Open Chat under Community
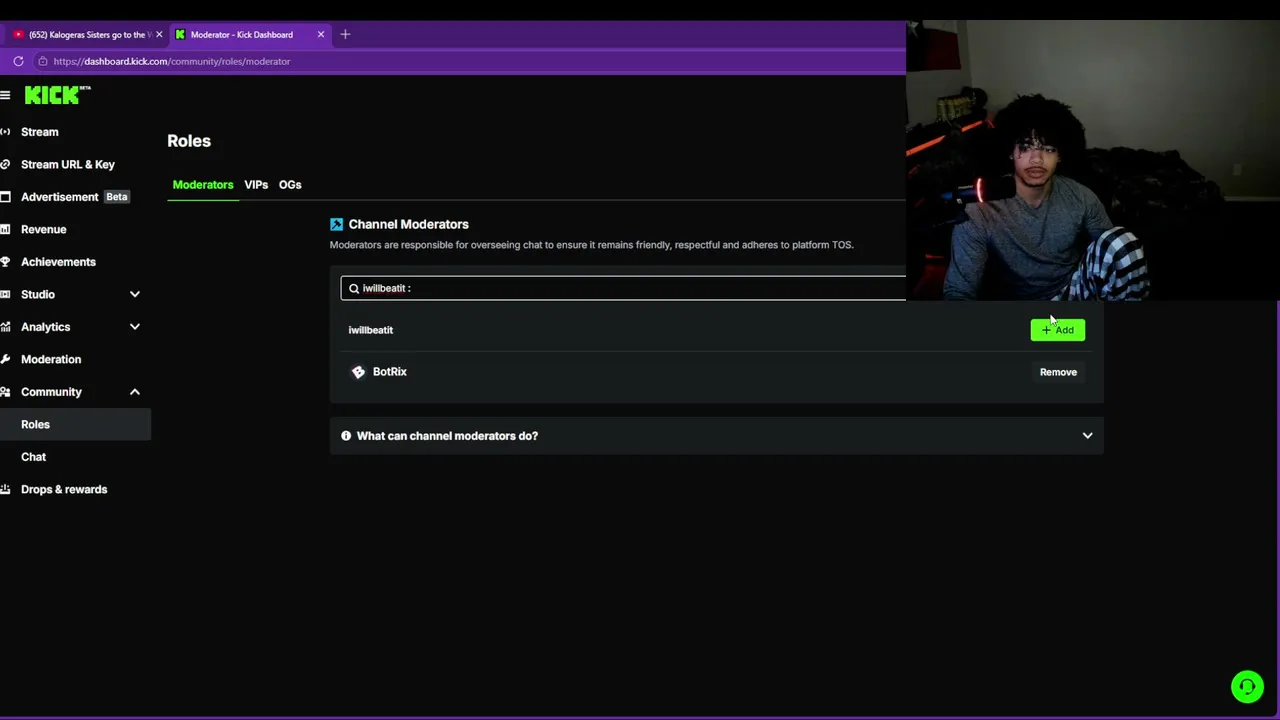1280x720 pixels. (33, 457)
